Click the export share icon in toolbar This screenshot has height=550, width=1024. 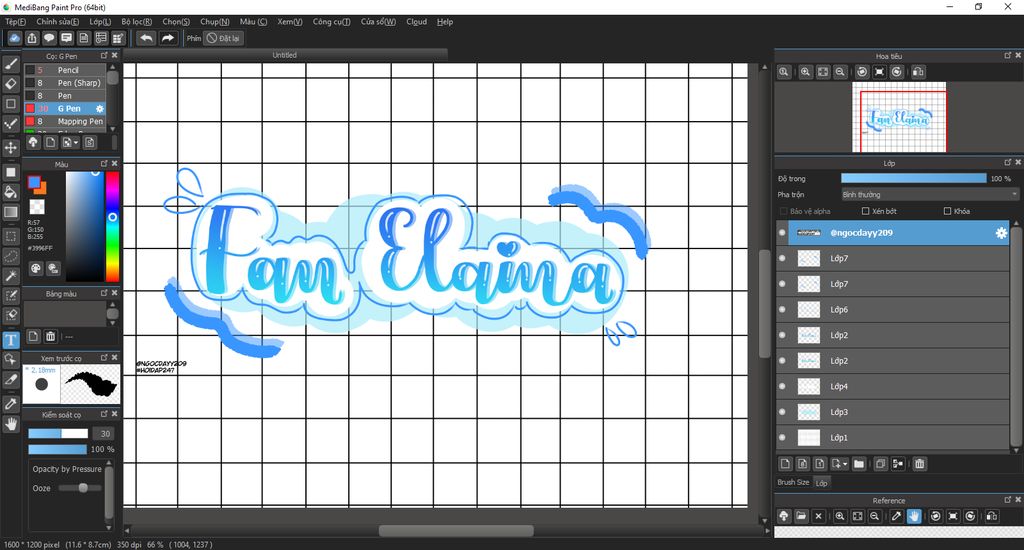[31, 38]
